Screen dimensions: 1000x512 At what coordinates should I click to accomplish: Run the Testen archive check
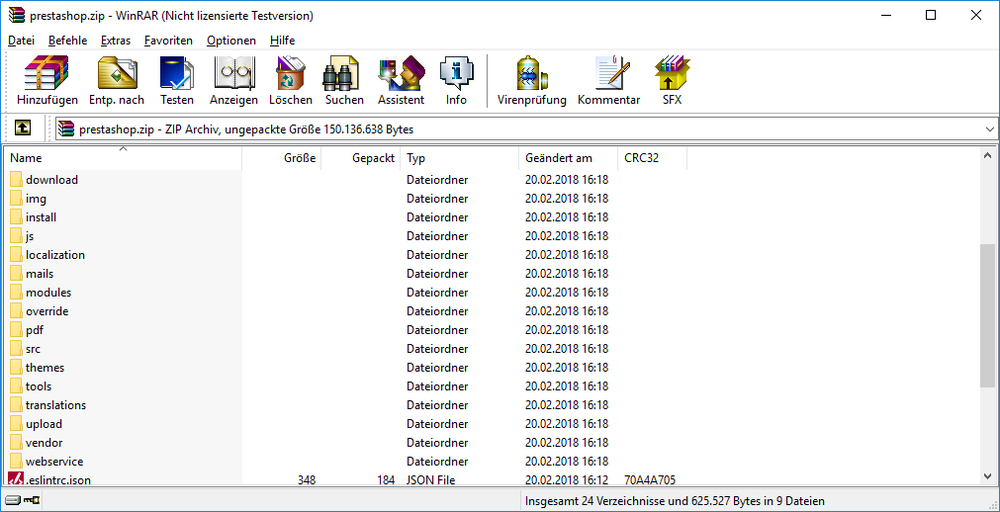(177, 80)
